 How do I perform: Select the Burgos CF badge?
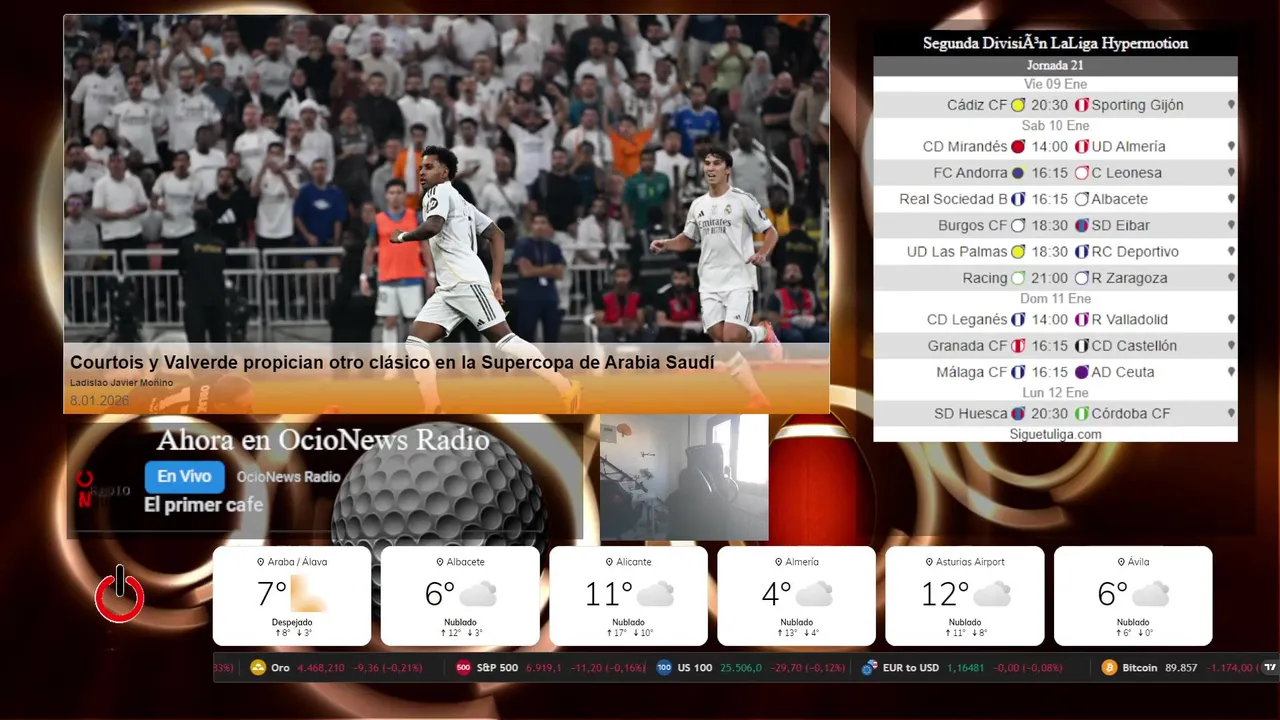(1018, 226)
